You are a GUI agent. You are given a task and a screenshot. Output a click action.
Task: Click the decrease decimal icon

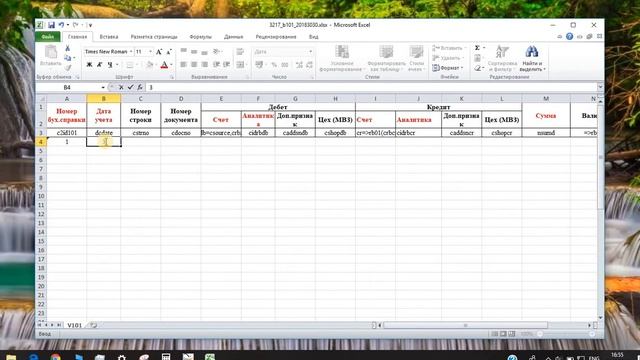click(x=310, y=64)
